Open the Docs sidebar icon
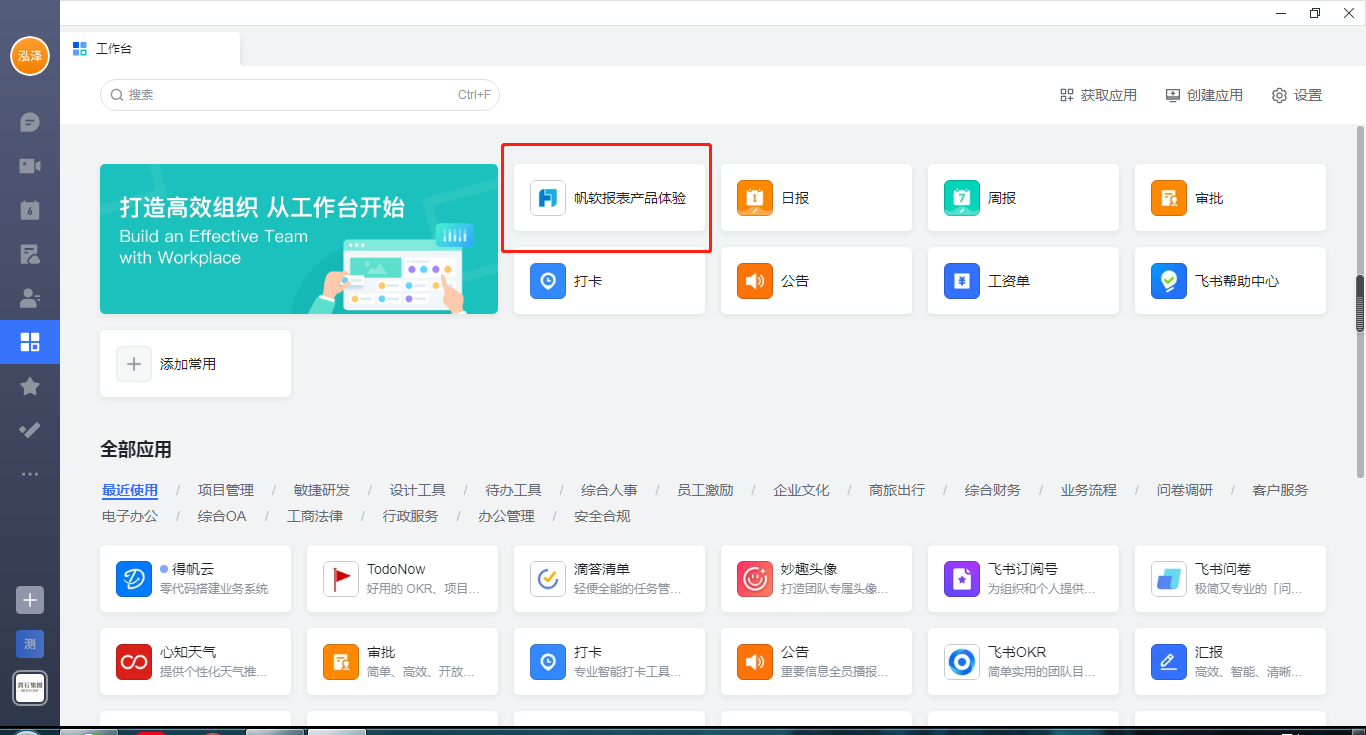1366x735 pixels. pyautogui.click(x=30, y=254)
